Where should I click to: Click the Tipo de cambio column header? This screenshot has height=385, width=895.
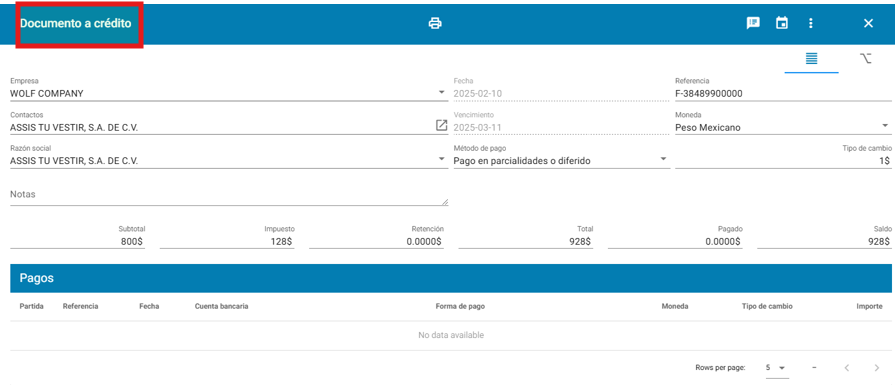(767, 306)
